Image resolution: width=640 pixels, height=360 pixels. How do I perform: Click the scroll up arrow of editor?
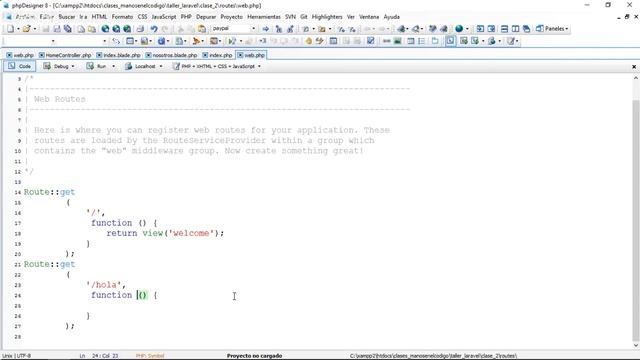(636, 78)
